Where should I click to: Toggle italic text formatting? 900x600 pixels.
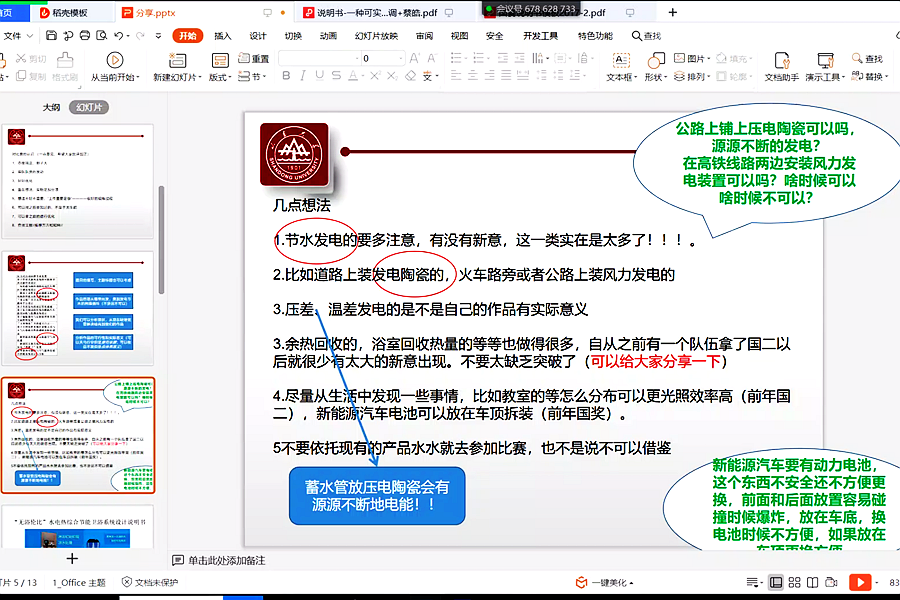point(304,77)
